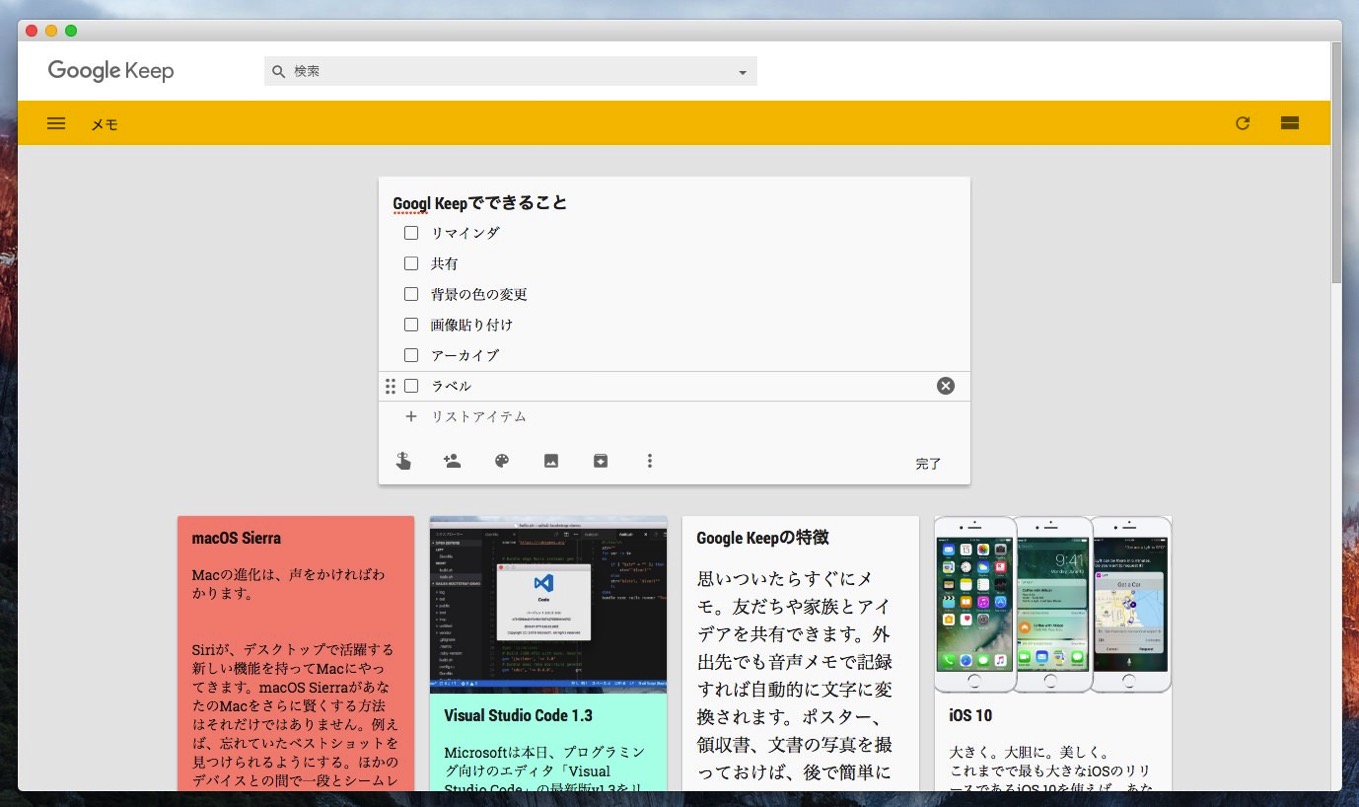Delete the ラベル list item

(945, 386)
